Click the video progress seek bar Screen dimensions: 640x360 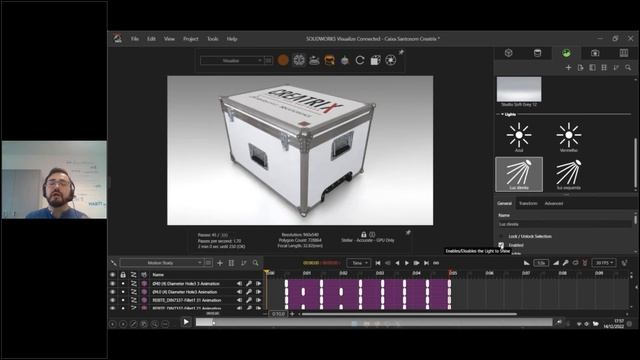(373, 322)
